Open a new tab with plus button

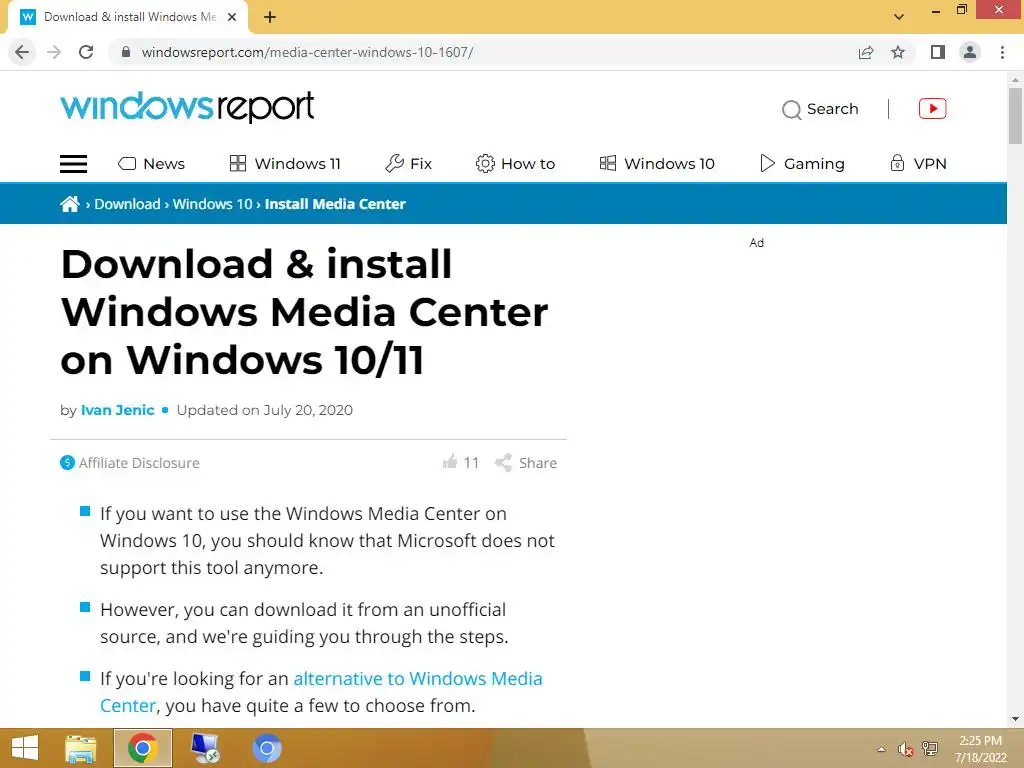pyautogui.click(x=270, y=17)
